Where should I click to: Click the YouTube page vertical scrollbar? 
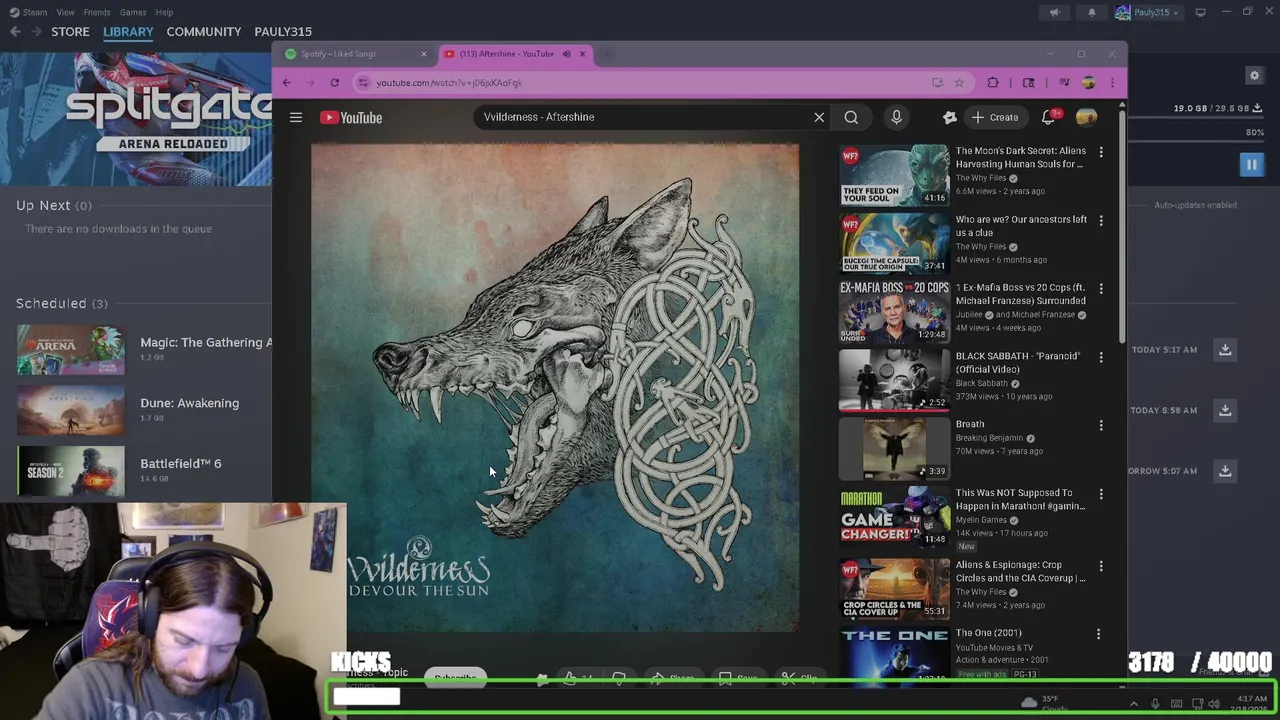point(1122,225)
